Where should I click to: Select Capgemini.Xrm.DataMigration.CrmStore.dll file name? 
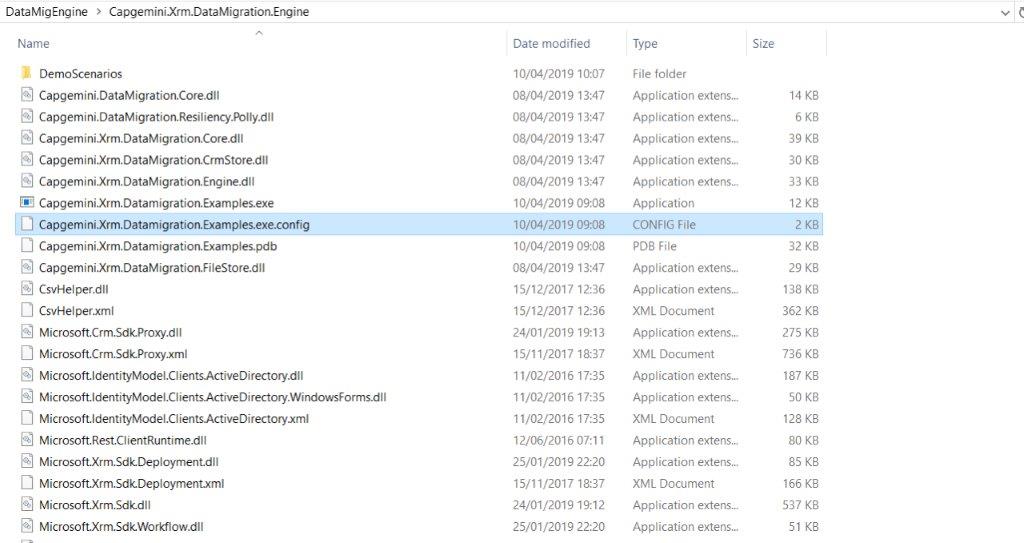[x=153, y=160]
